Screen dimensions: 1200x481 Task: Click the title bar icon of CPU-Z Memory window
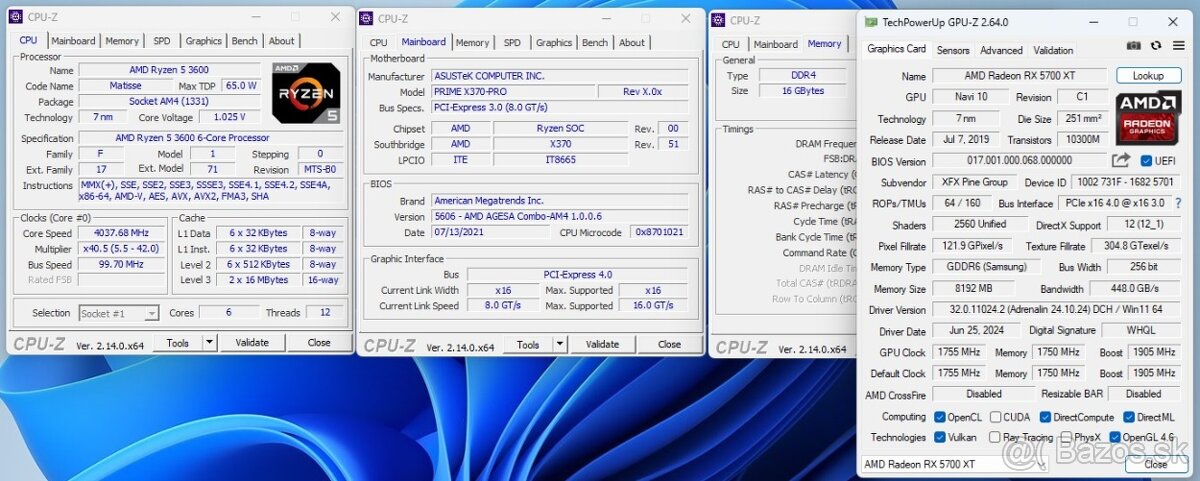pos(718,20)
